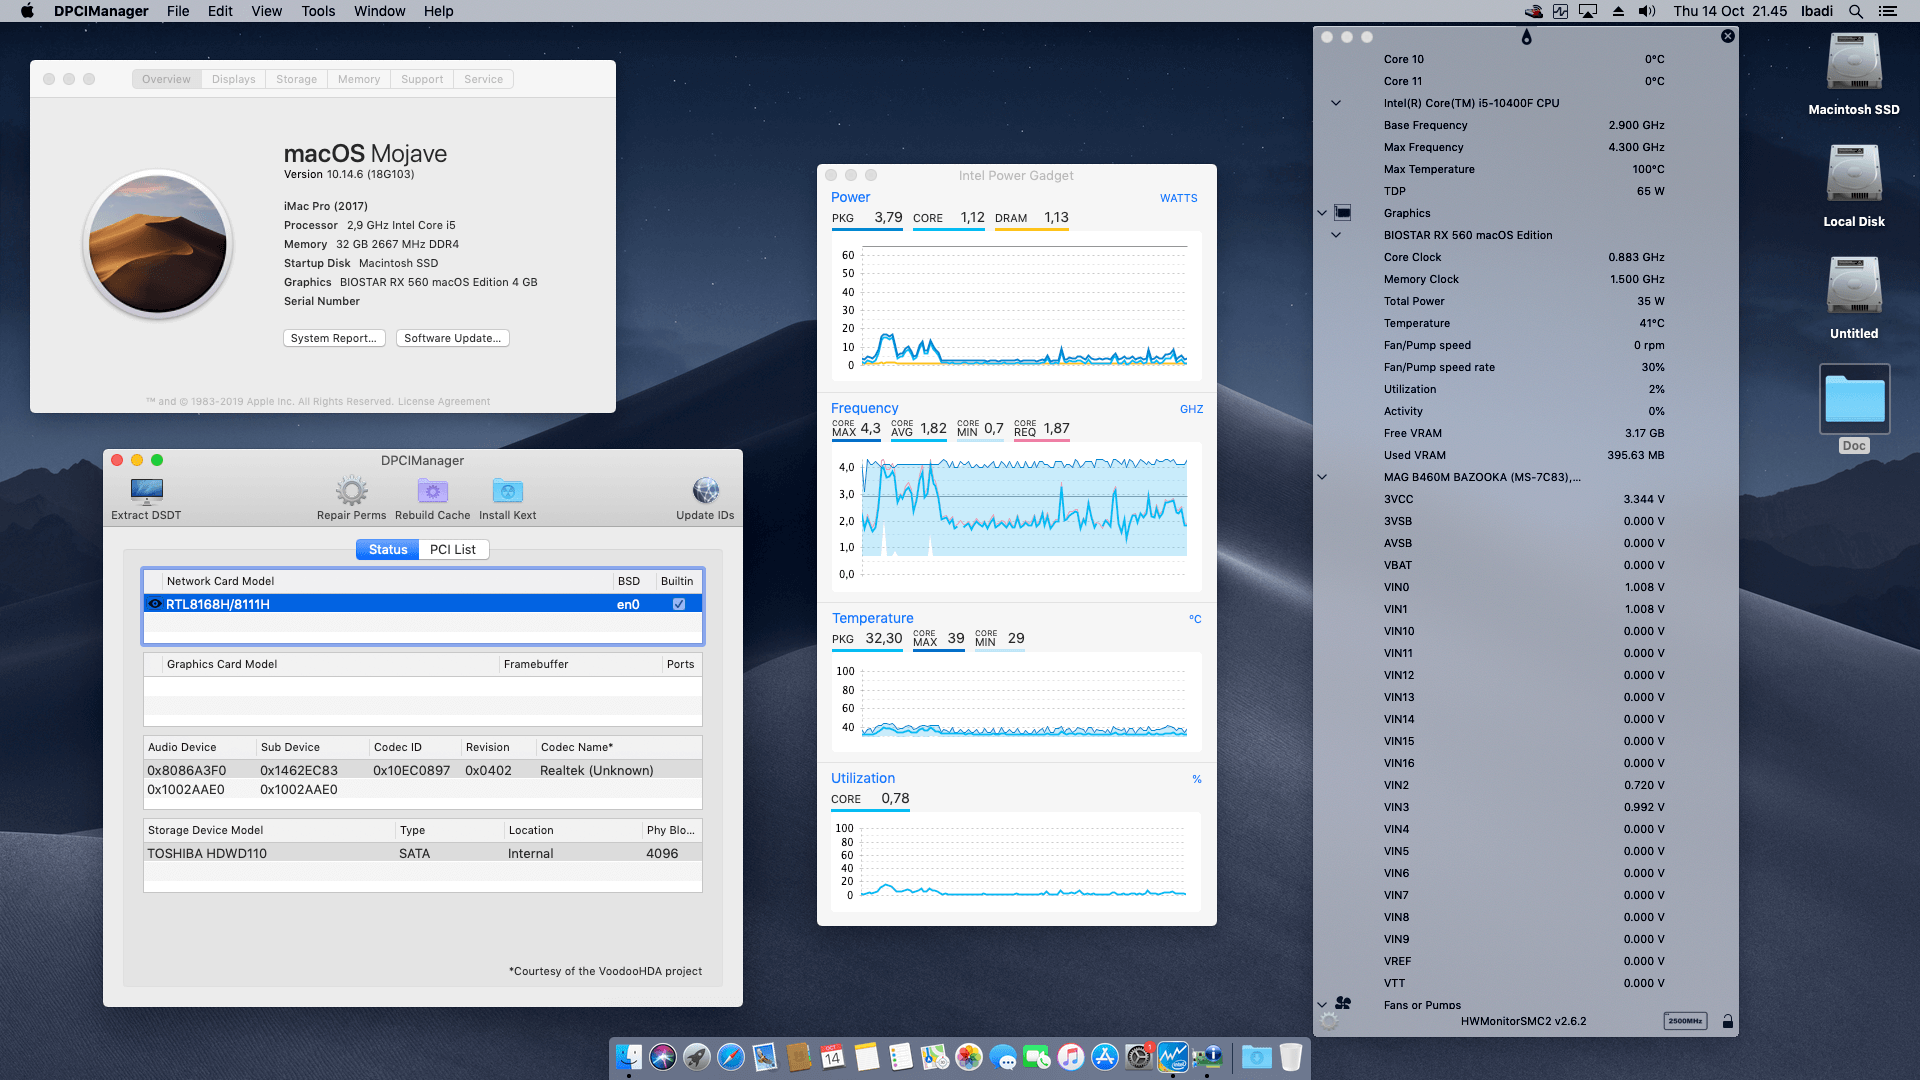
Task: Click the System Report... button
Action: [x=333, y=338]
